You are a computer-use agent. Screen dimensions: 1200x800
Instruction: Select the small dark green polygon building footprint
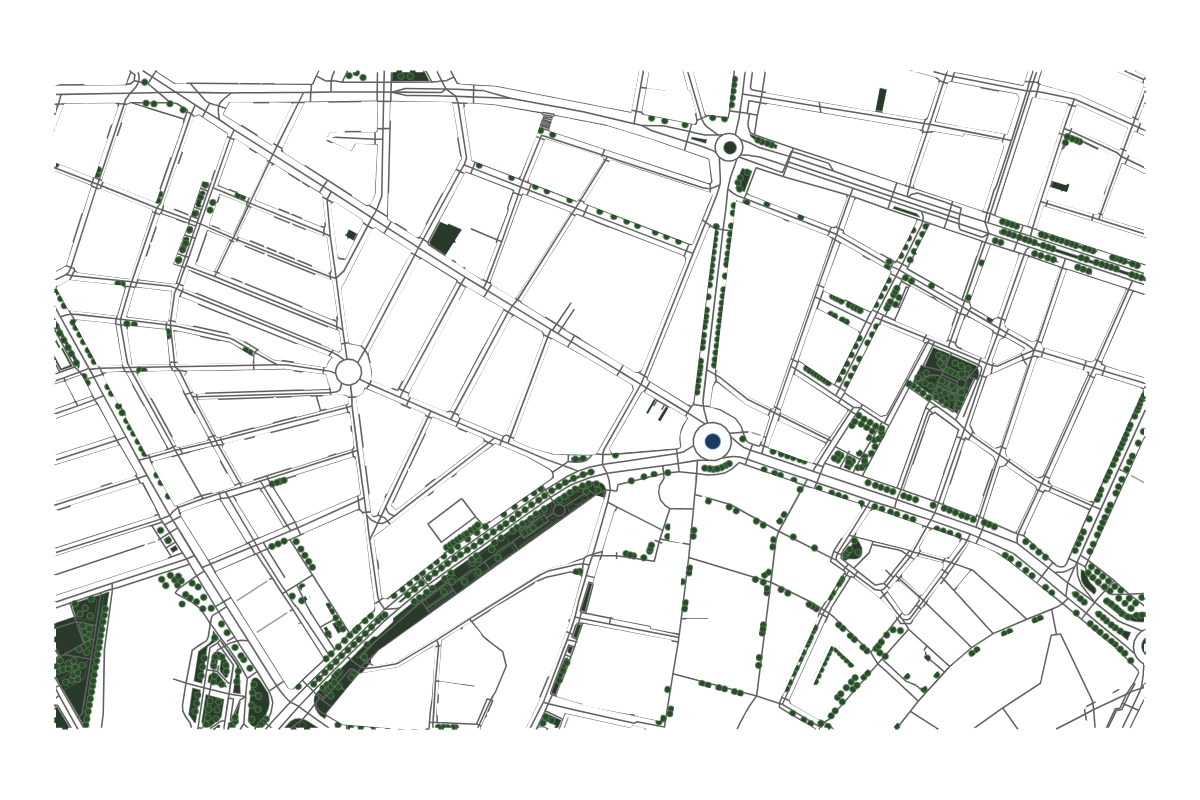coord(444,238)
